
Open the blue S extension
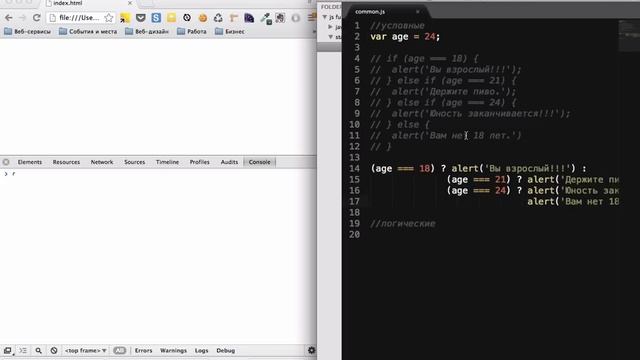point(156,18)
